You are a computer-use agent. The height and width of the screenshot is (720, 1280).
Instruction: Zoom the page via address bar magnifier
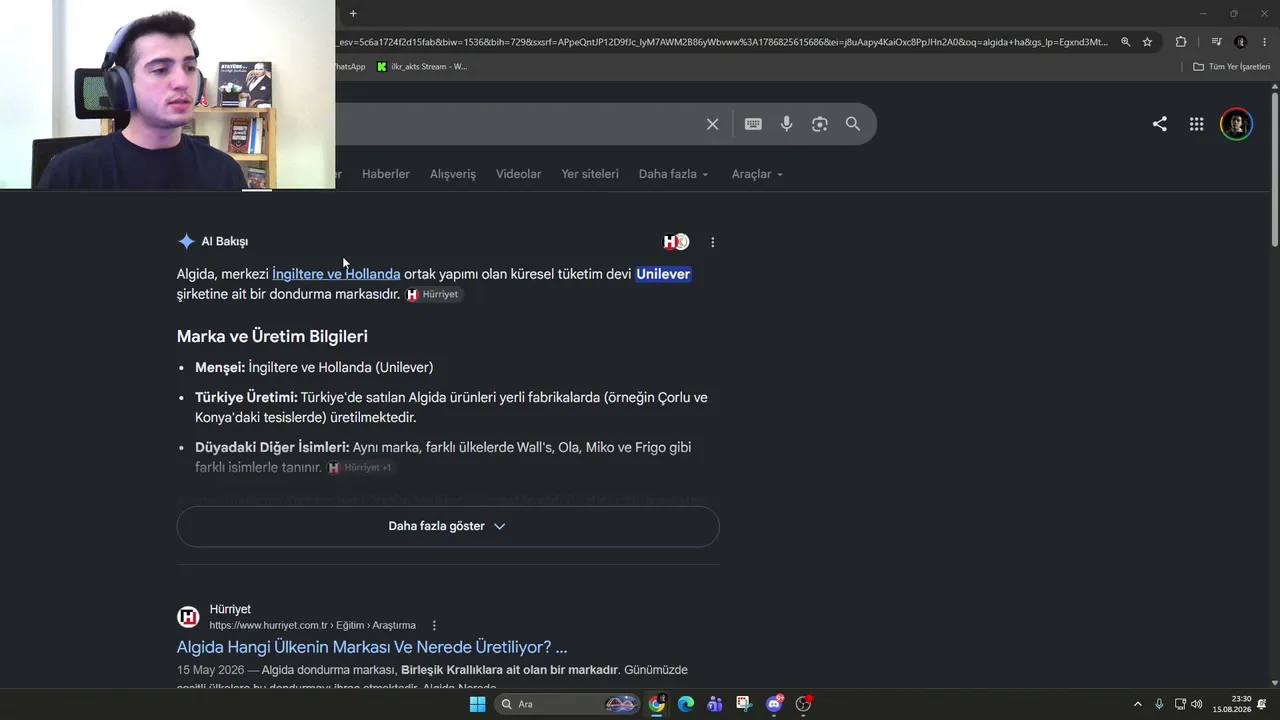pos(1125,42)
